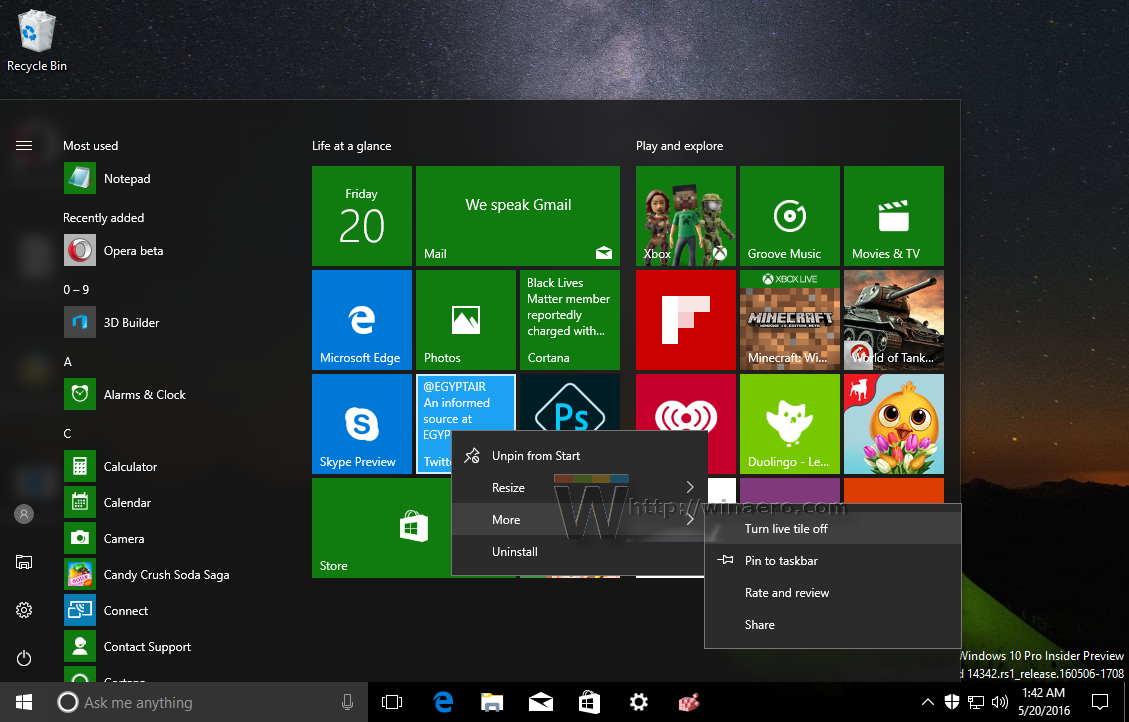Launch the Camera app
1129x722 pixels.
[x=104, y=538]
